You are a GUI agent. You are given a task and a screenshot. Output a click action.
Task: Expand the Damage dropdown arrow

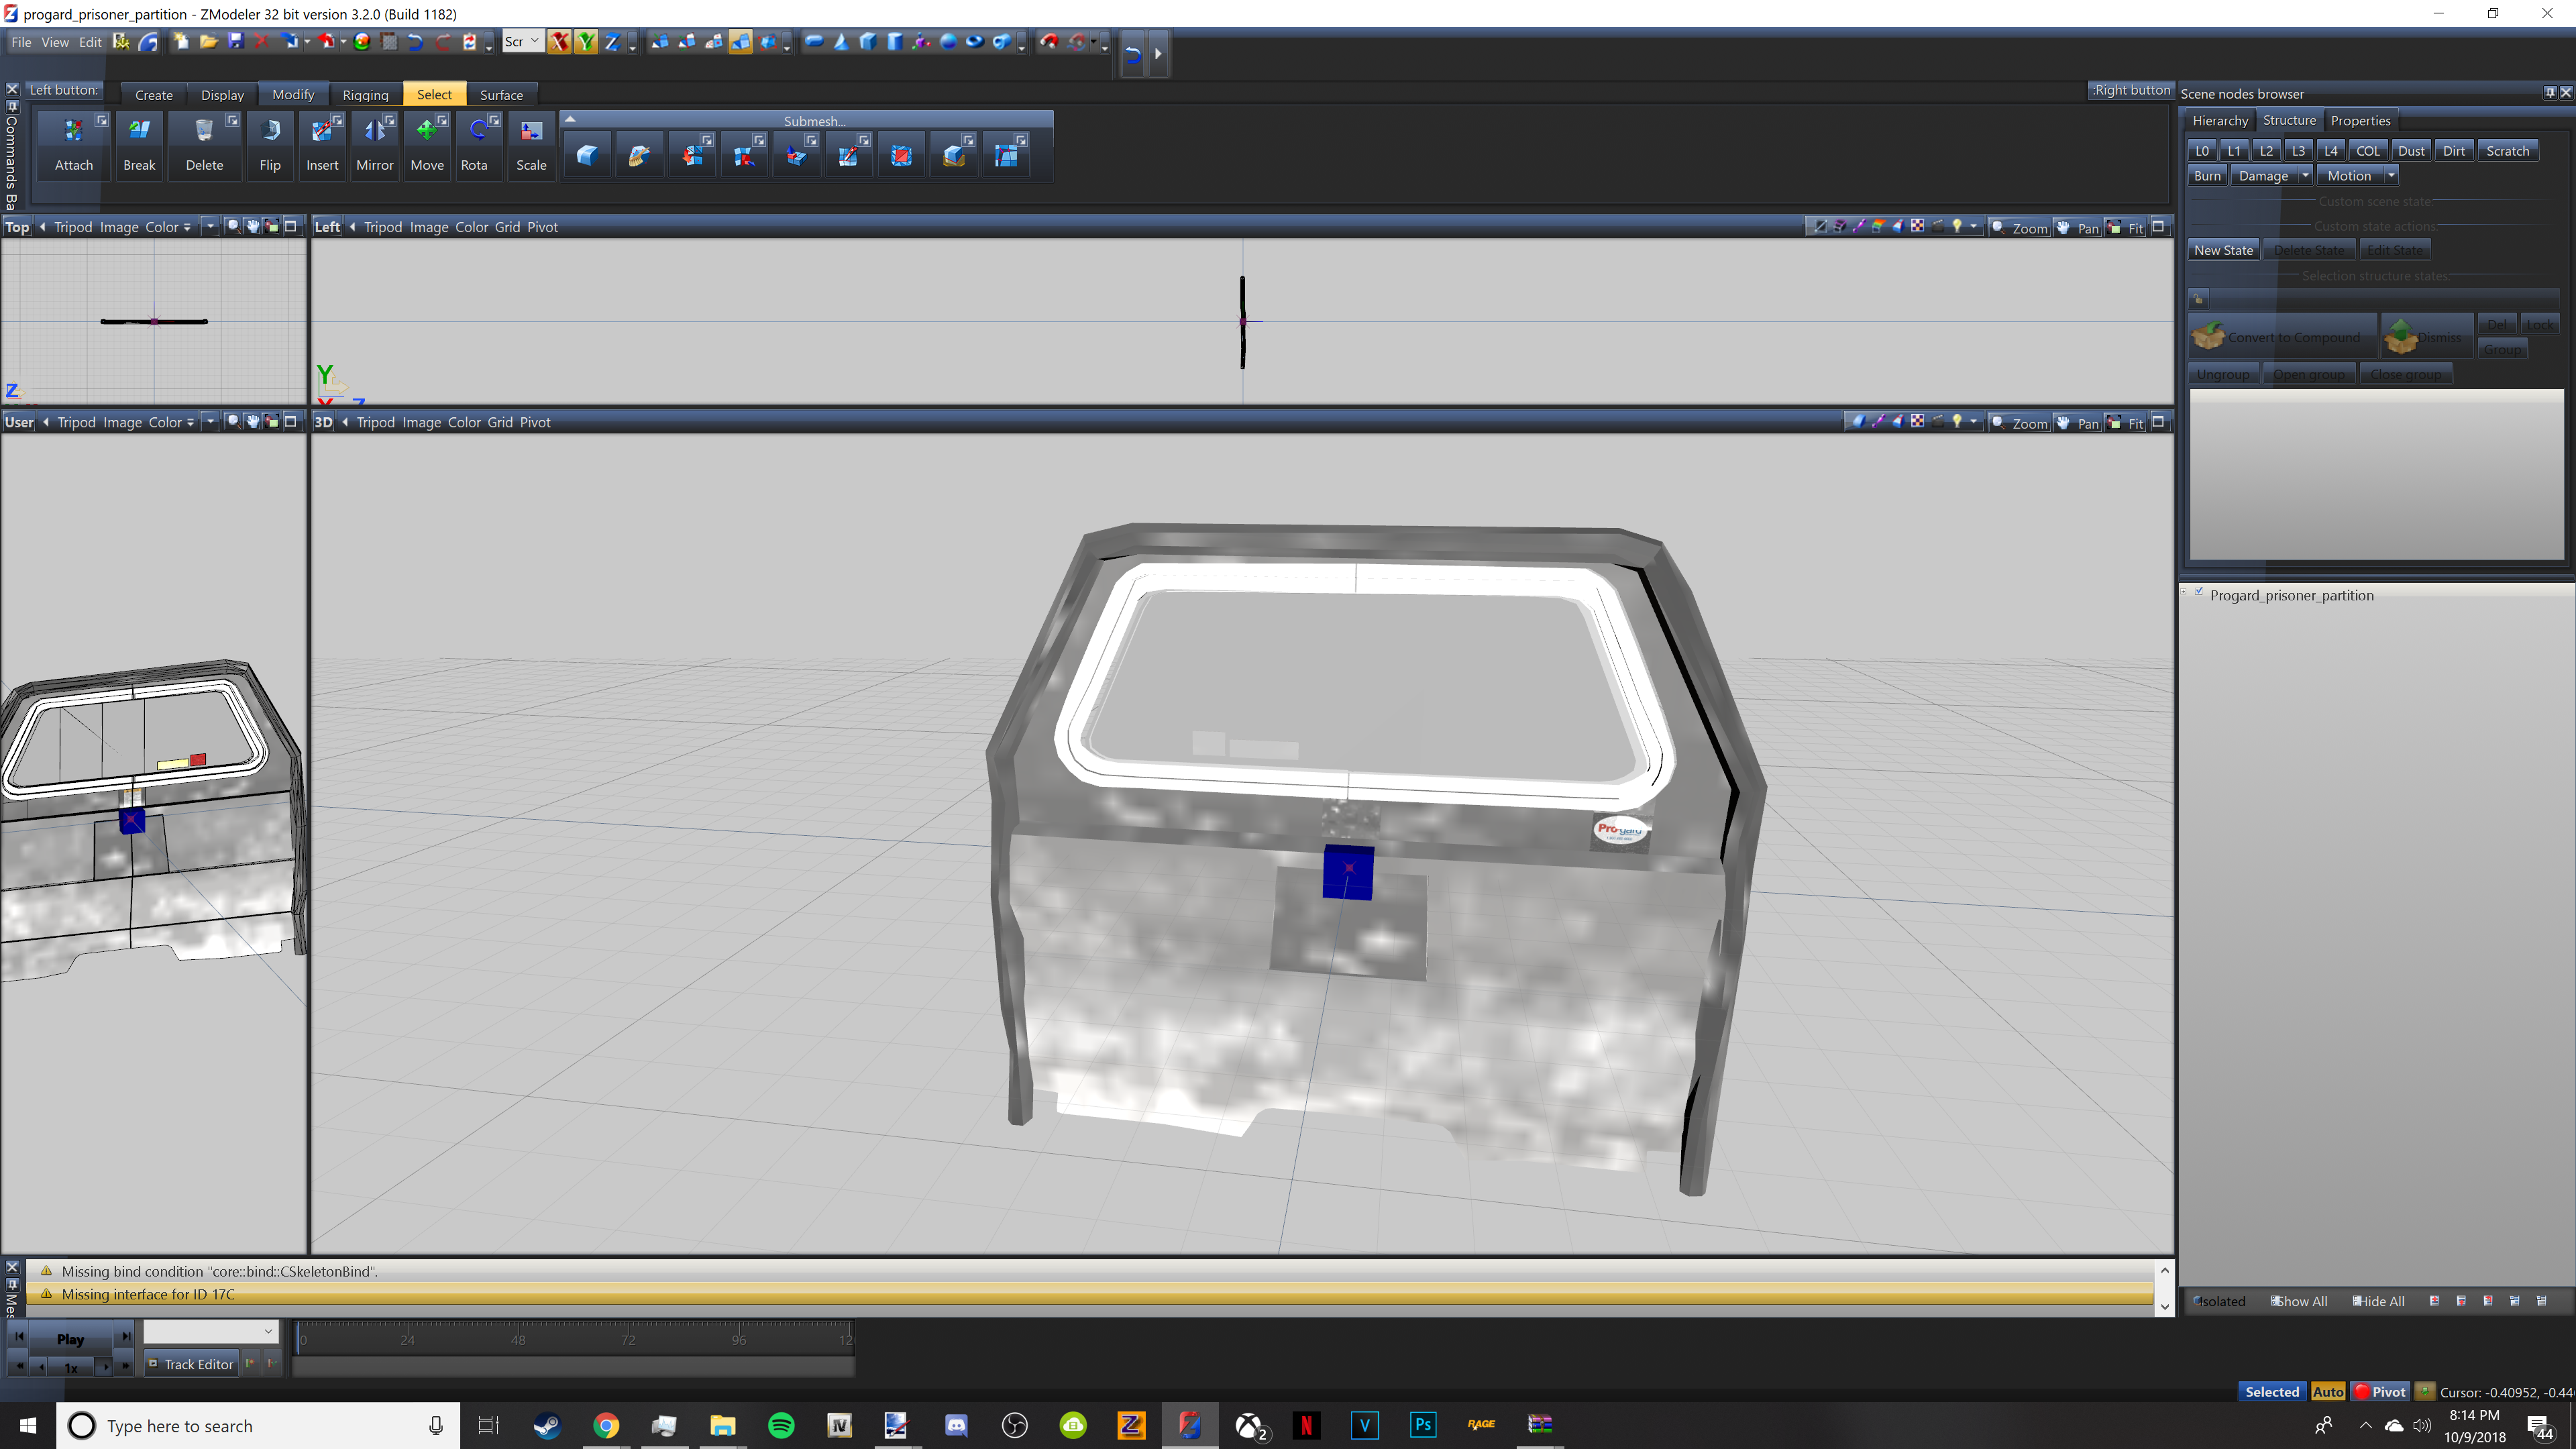(2304, 176)
